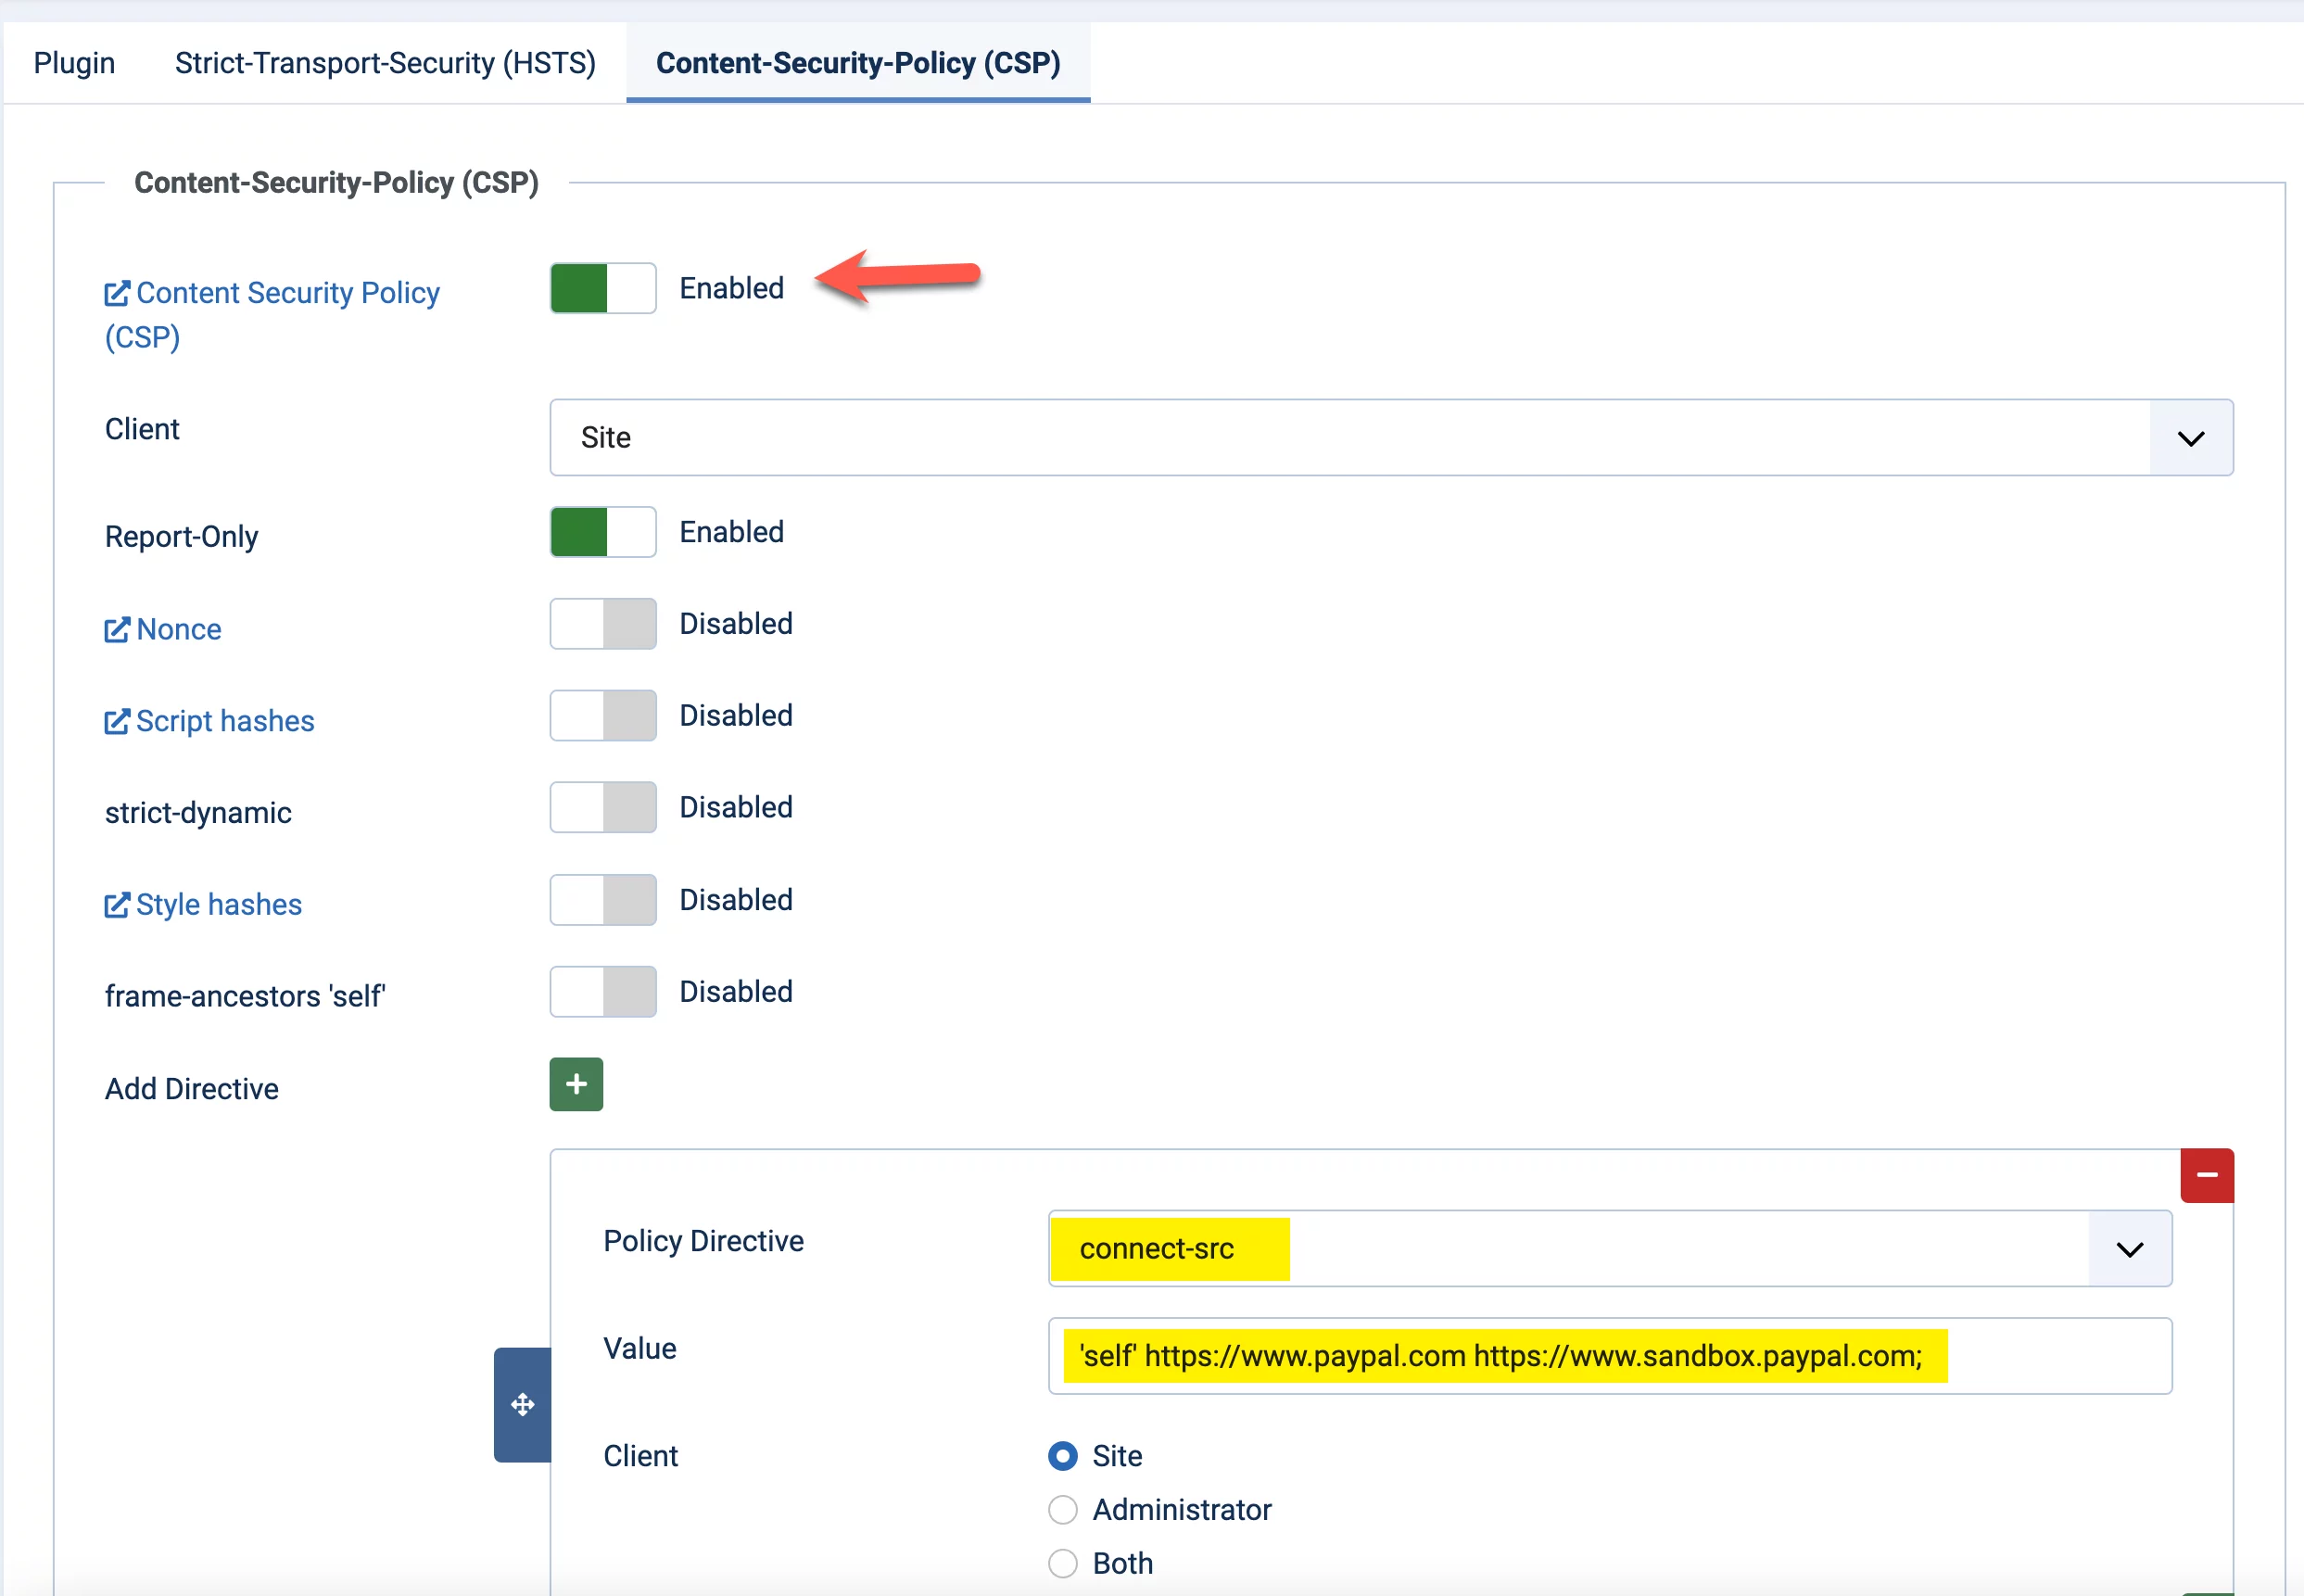The height and width of the screenshot is (1596, 2304).
Task: Open the Style hashes help link
Action: pyautogui.click(x=218, y=905)
